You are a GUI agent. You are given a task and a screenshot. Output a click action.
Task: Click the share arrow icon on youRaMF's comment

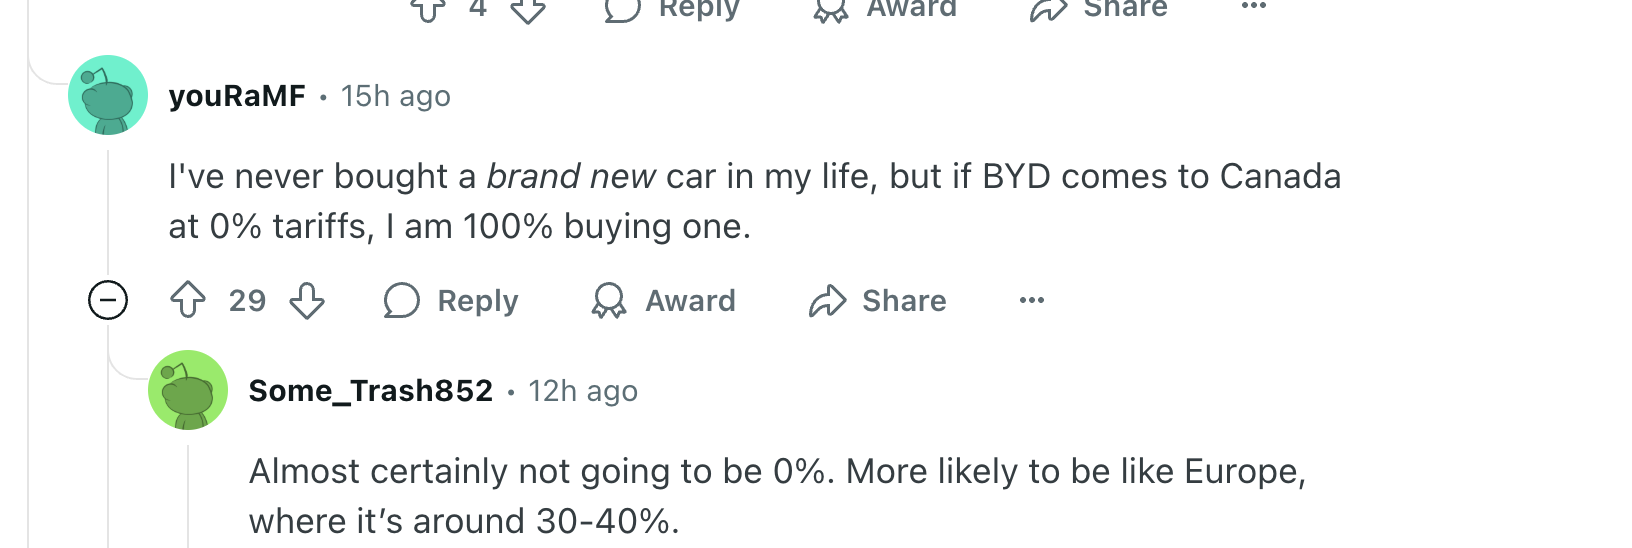tap(828, 300)
